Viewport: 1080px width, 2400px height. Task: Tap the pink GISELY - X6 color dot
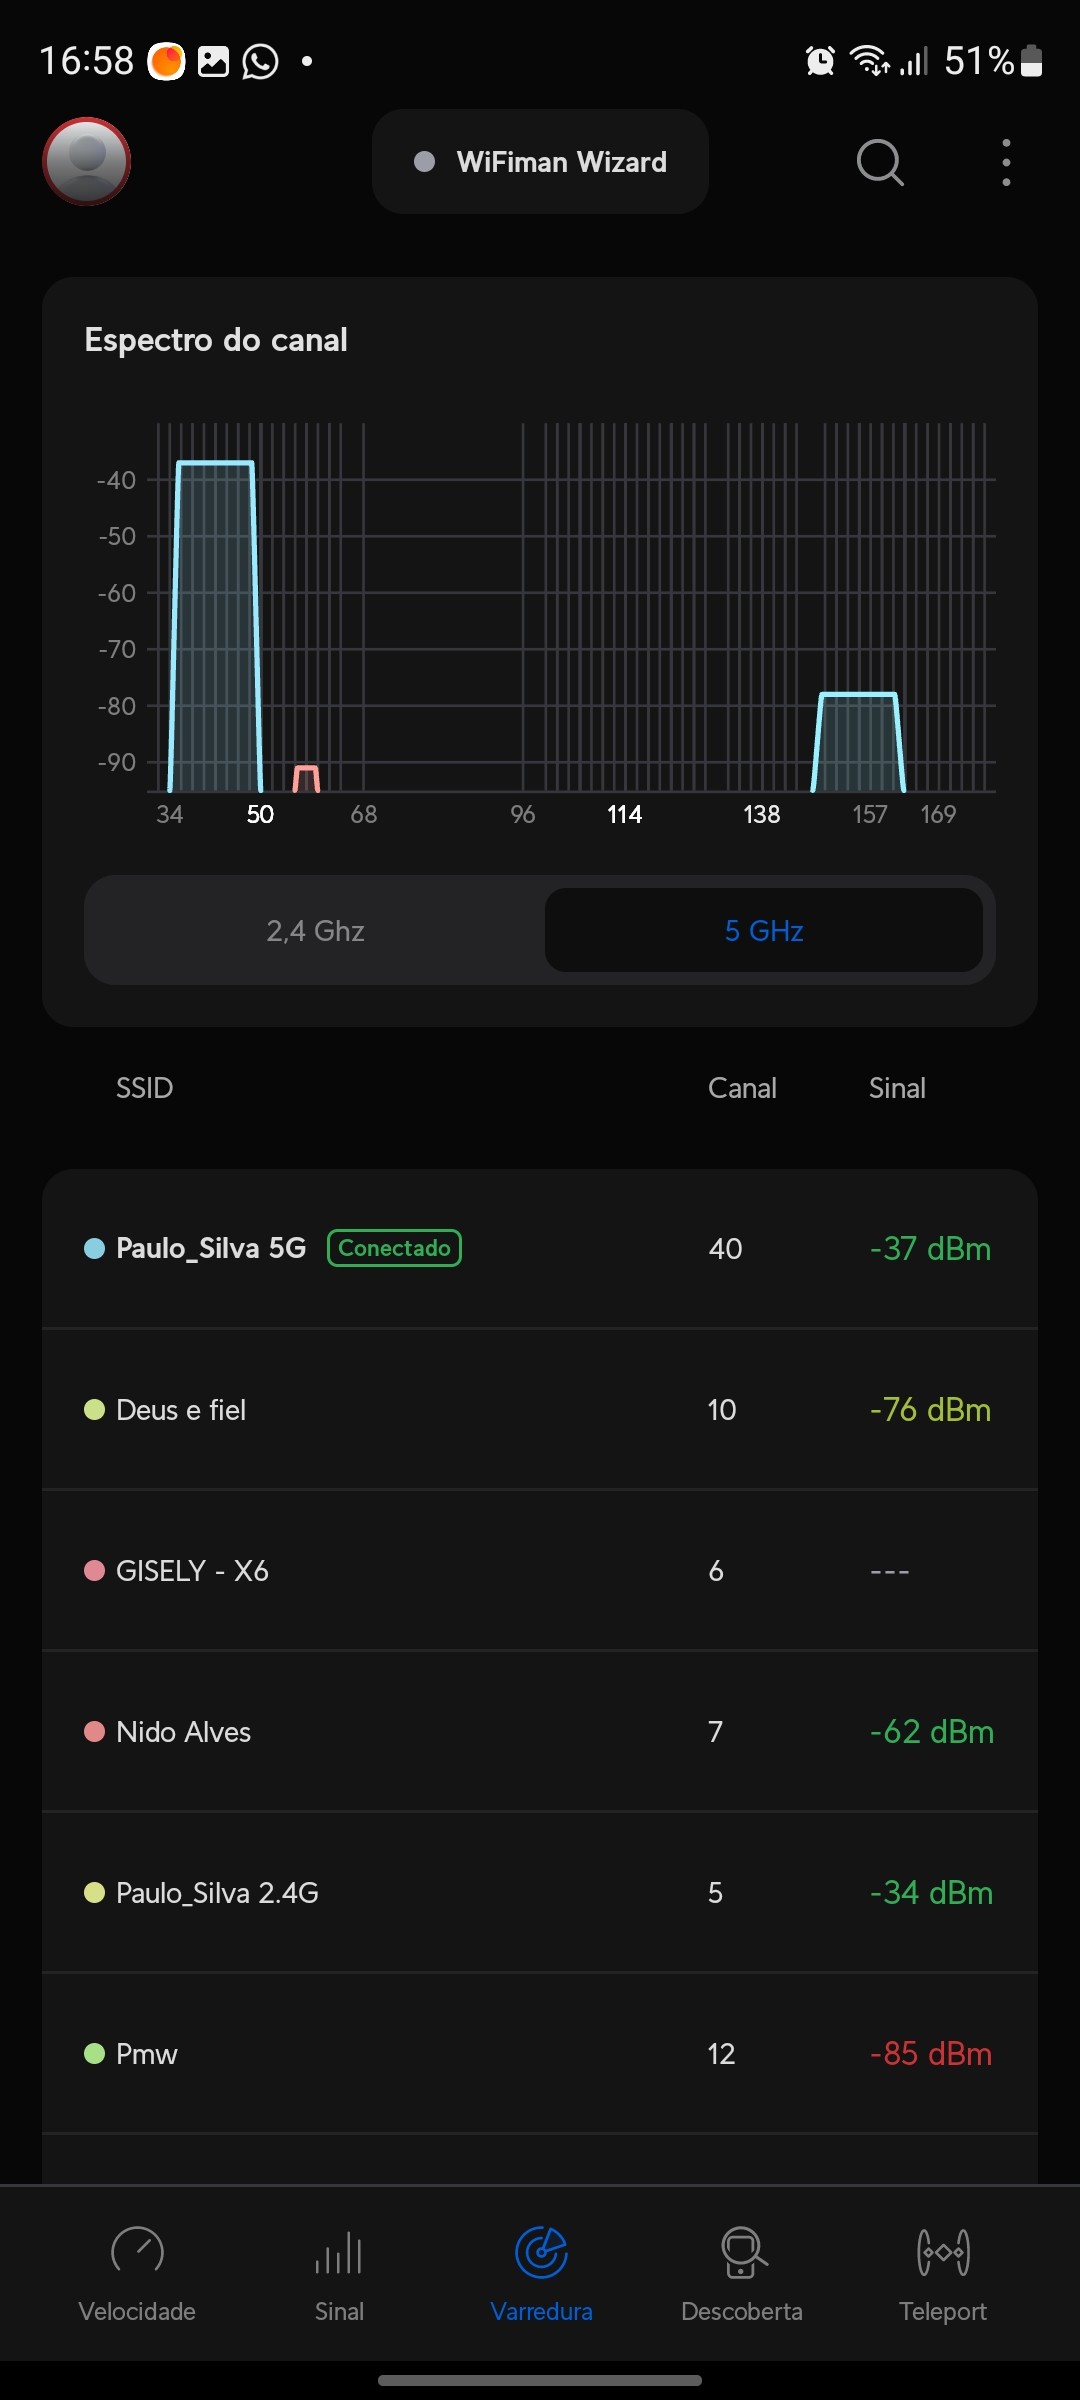[95, 1571]
